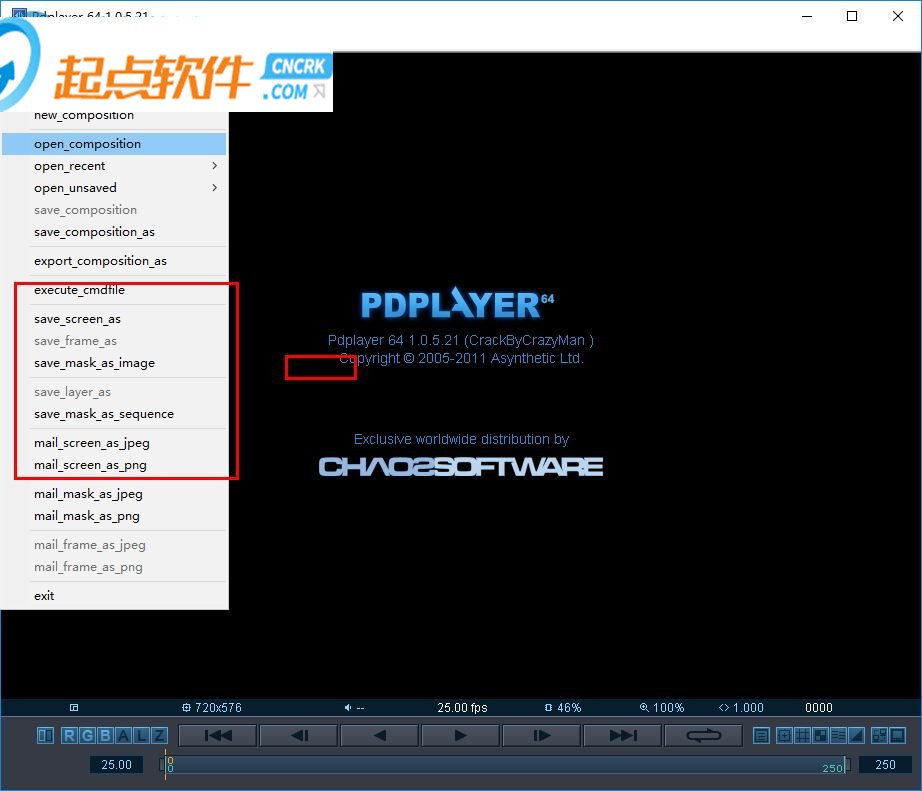Select save_mask_as_image entry
922x791 pixels.
114,363
